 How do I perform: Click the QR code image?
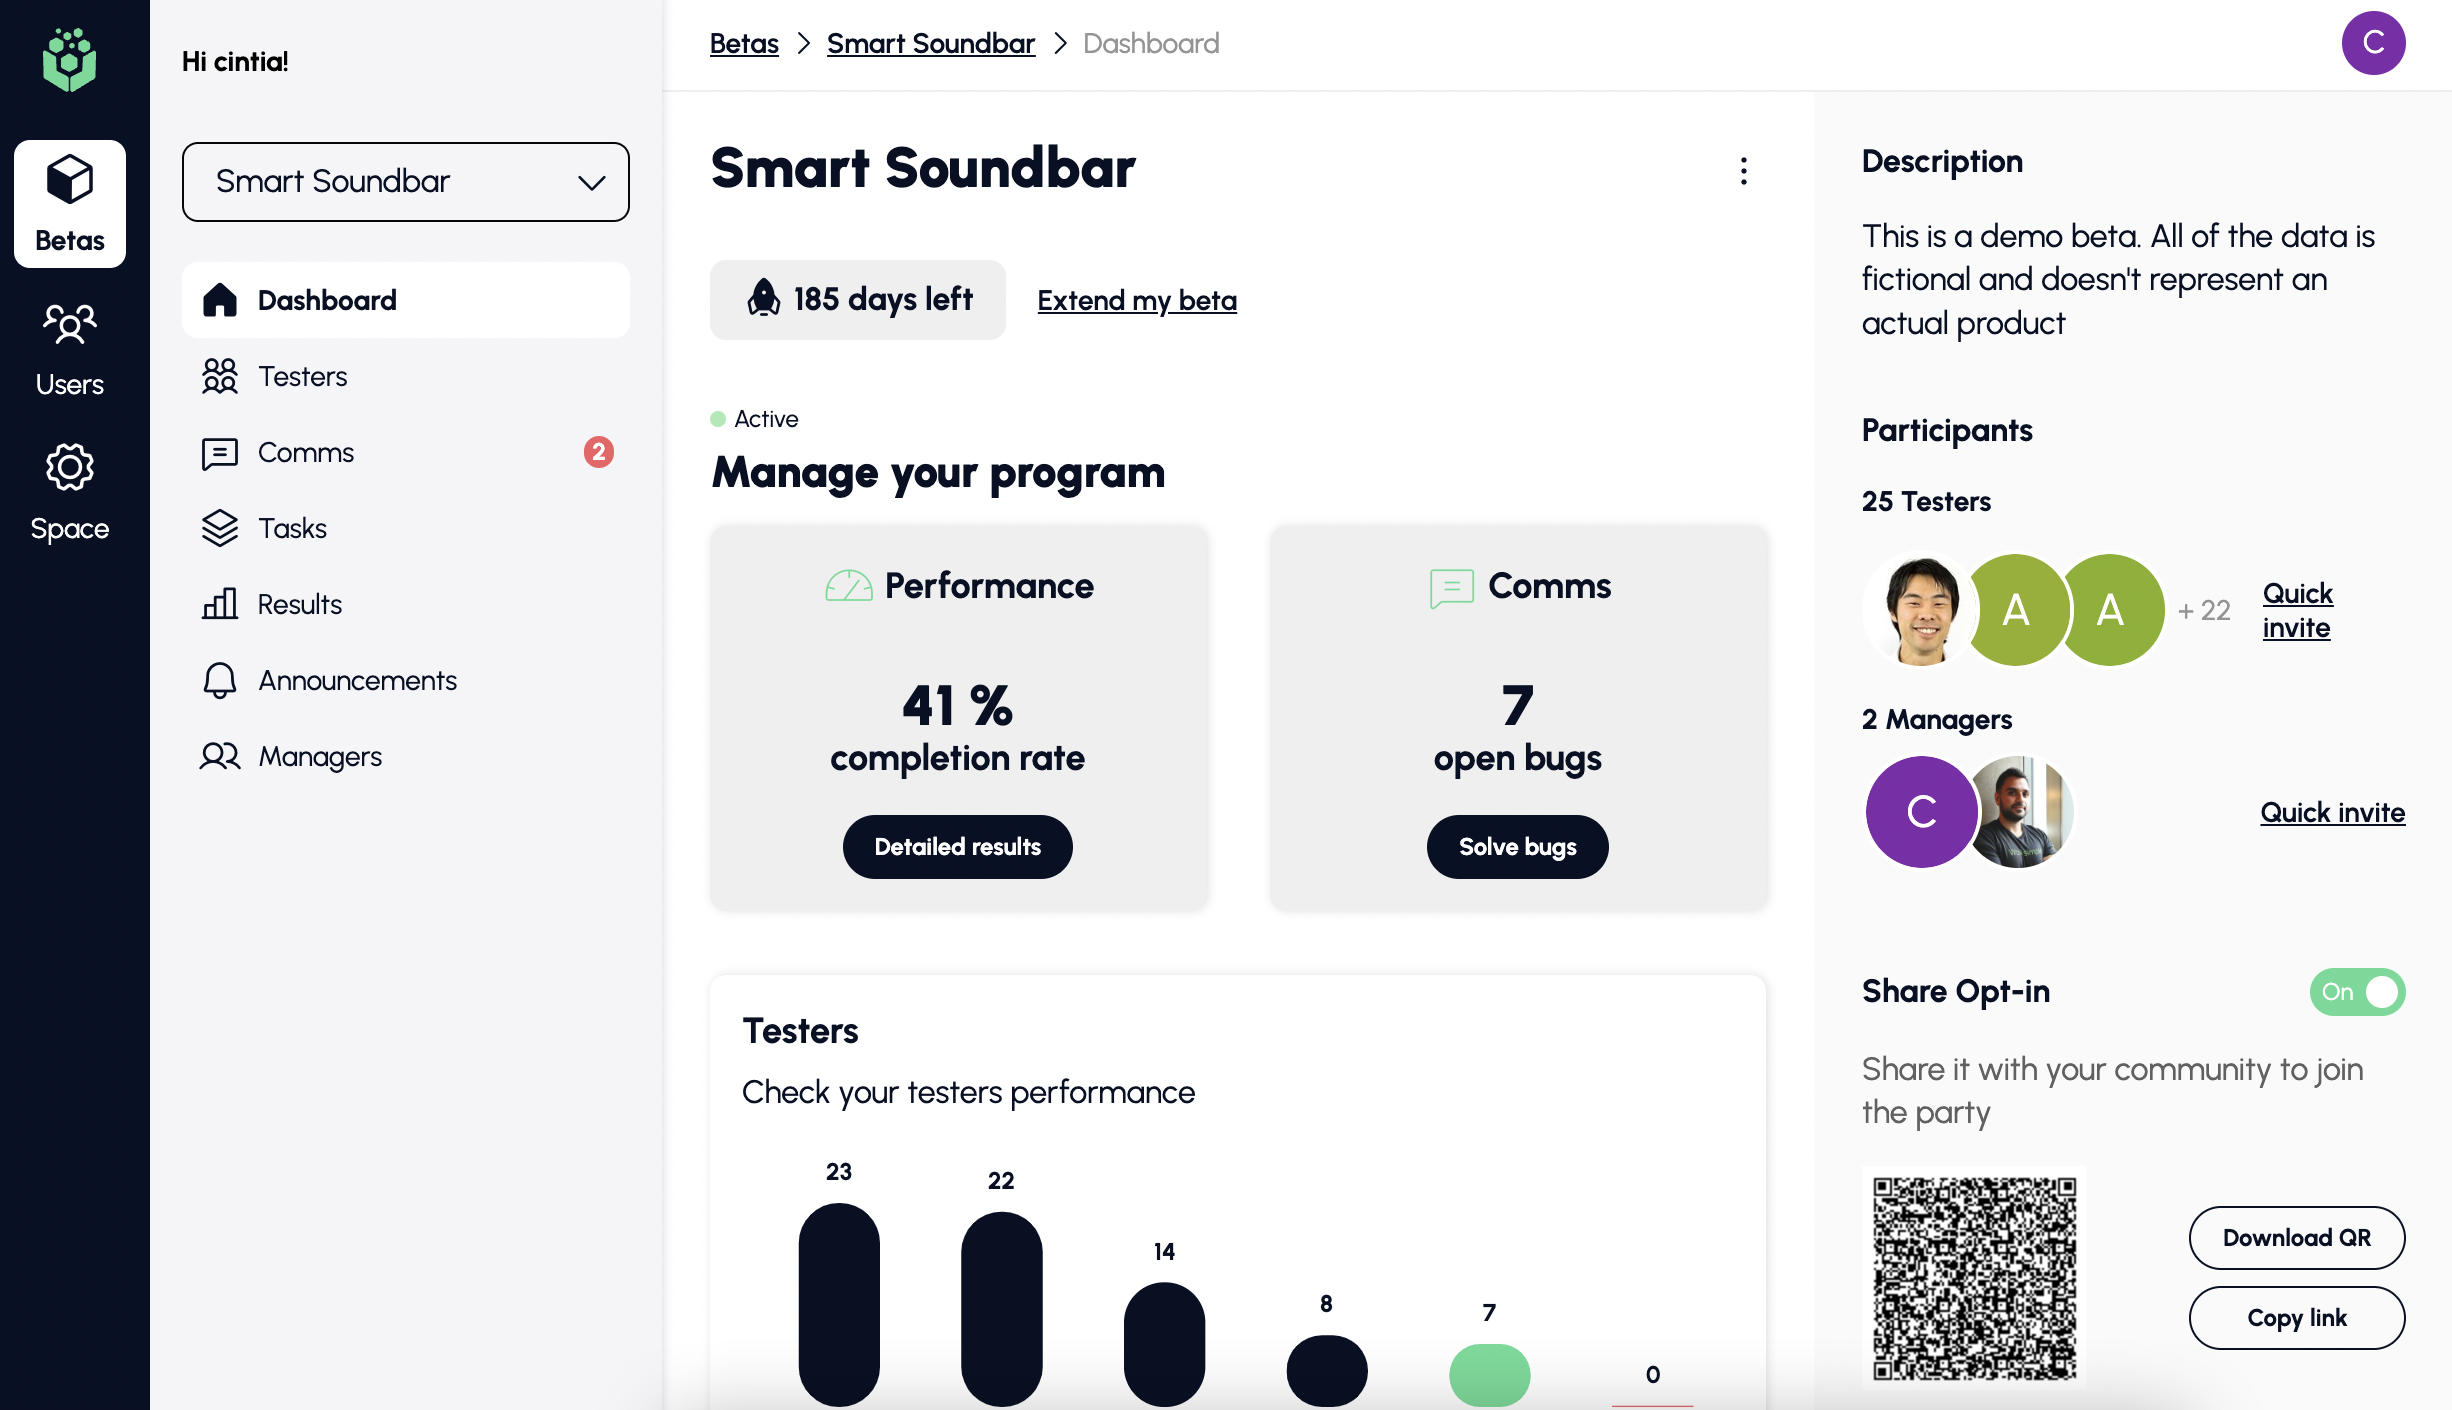tap(1974, 1278)
